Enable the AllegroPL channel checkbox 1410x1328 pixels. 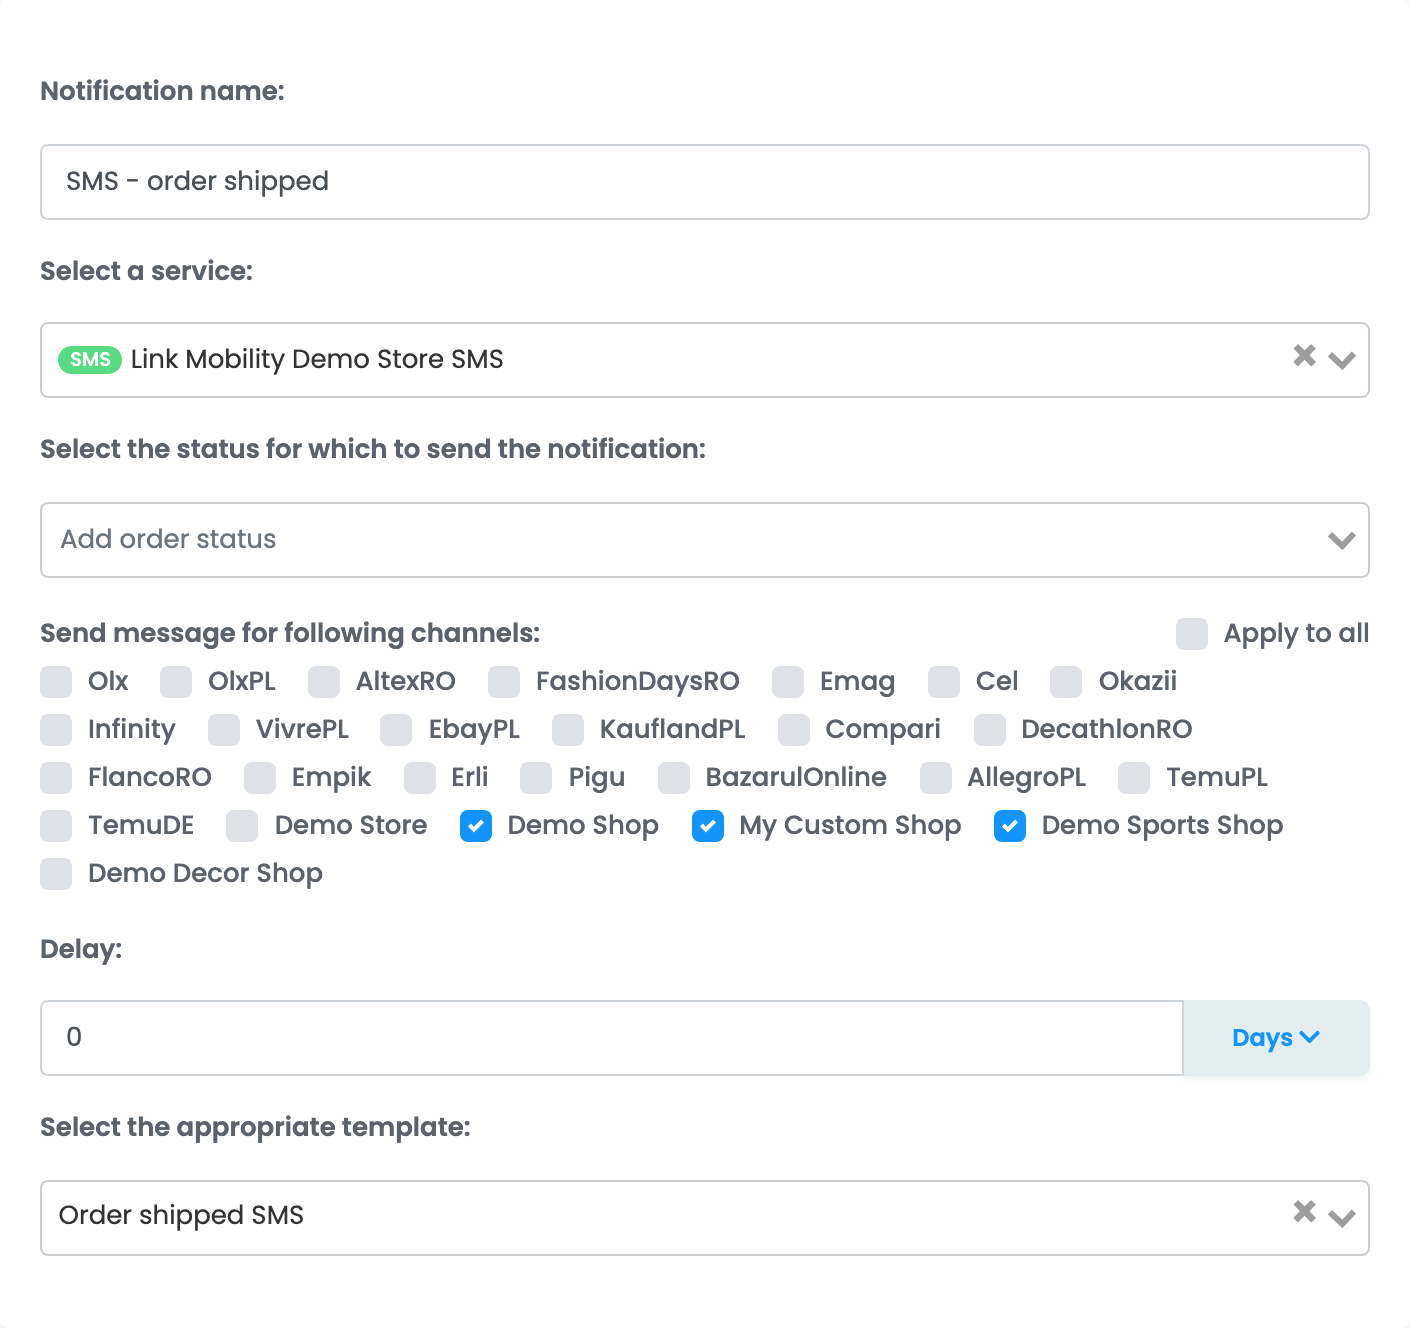click(936, 777)
